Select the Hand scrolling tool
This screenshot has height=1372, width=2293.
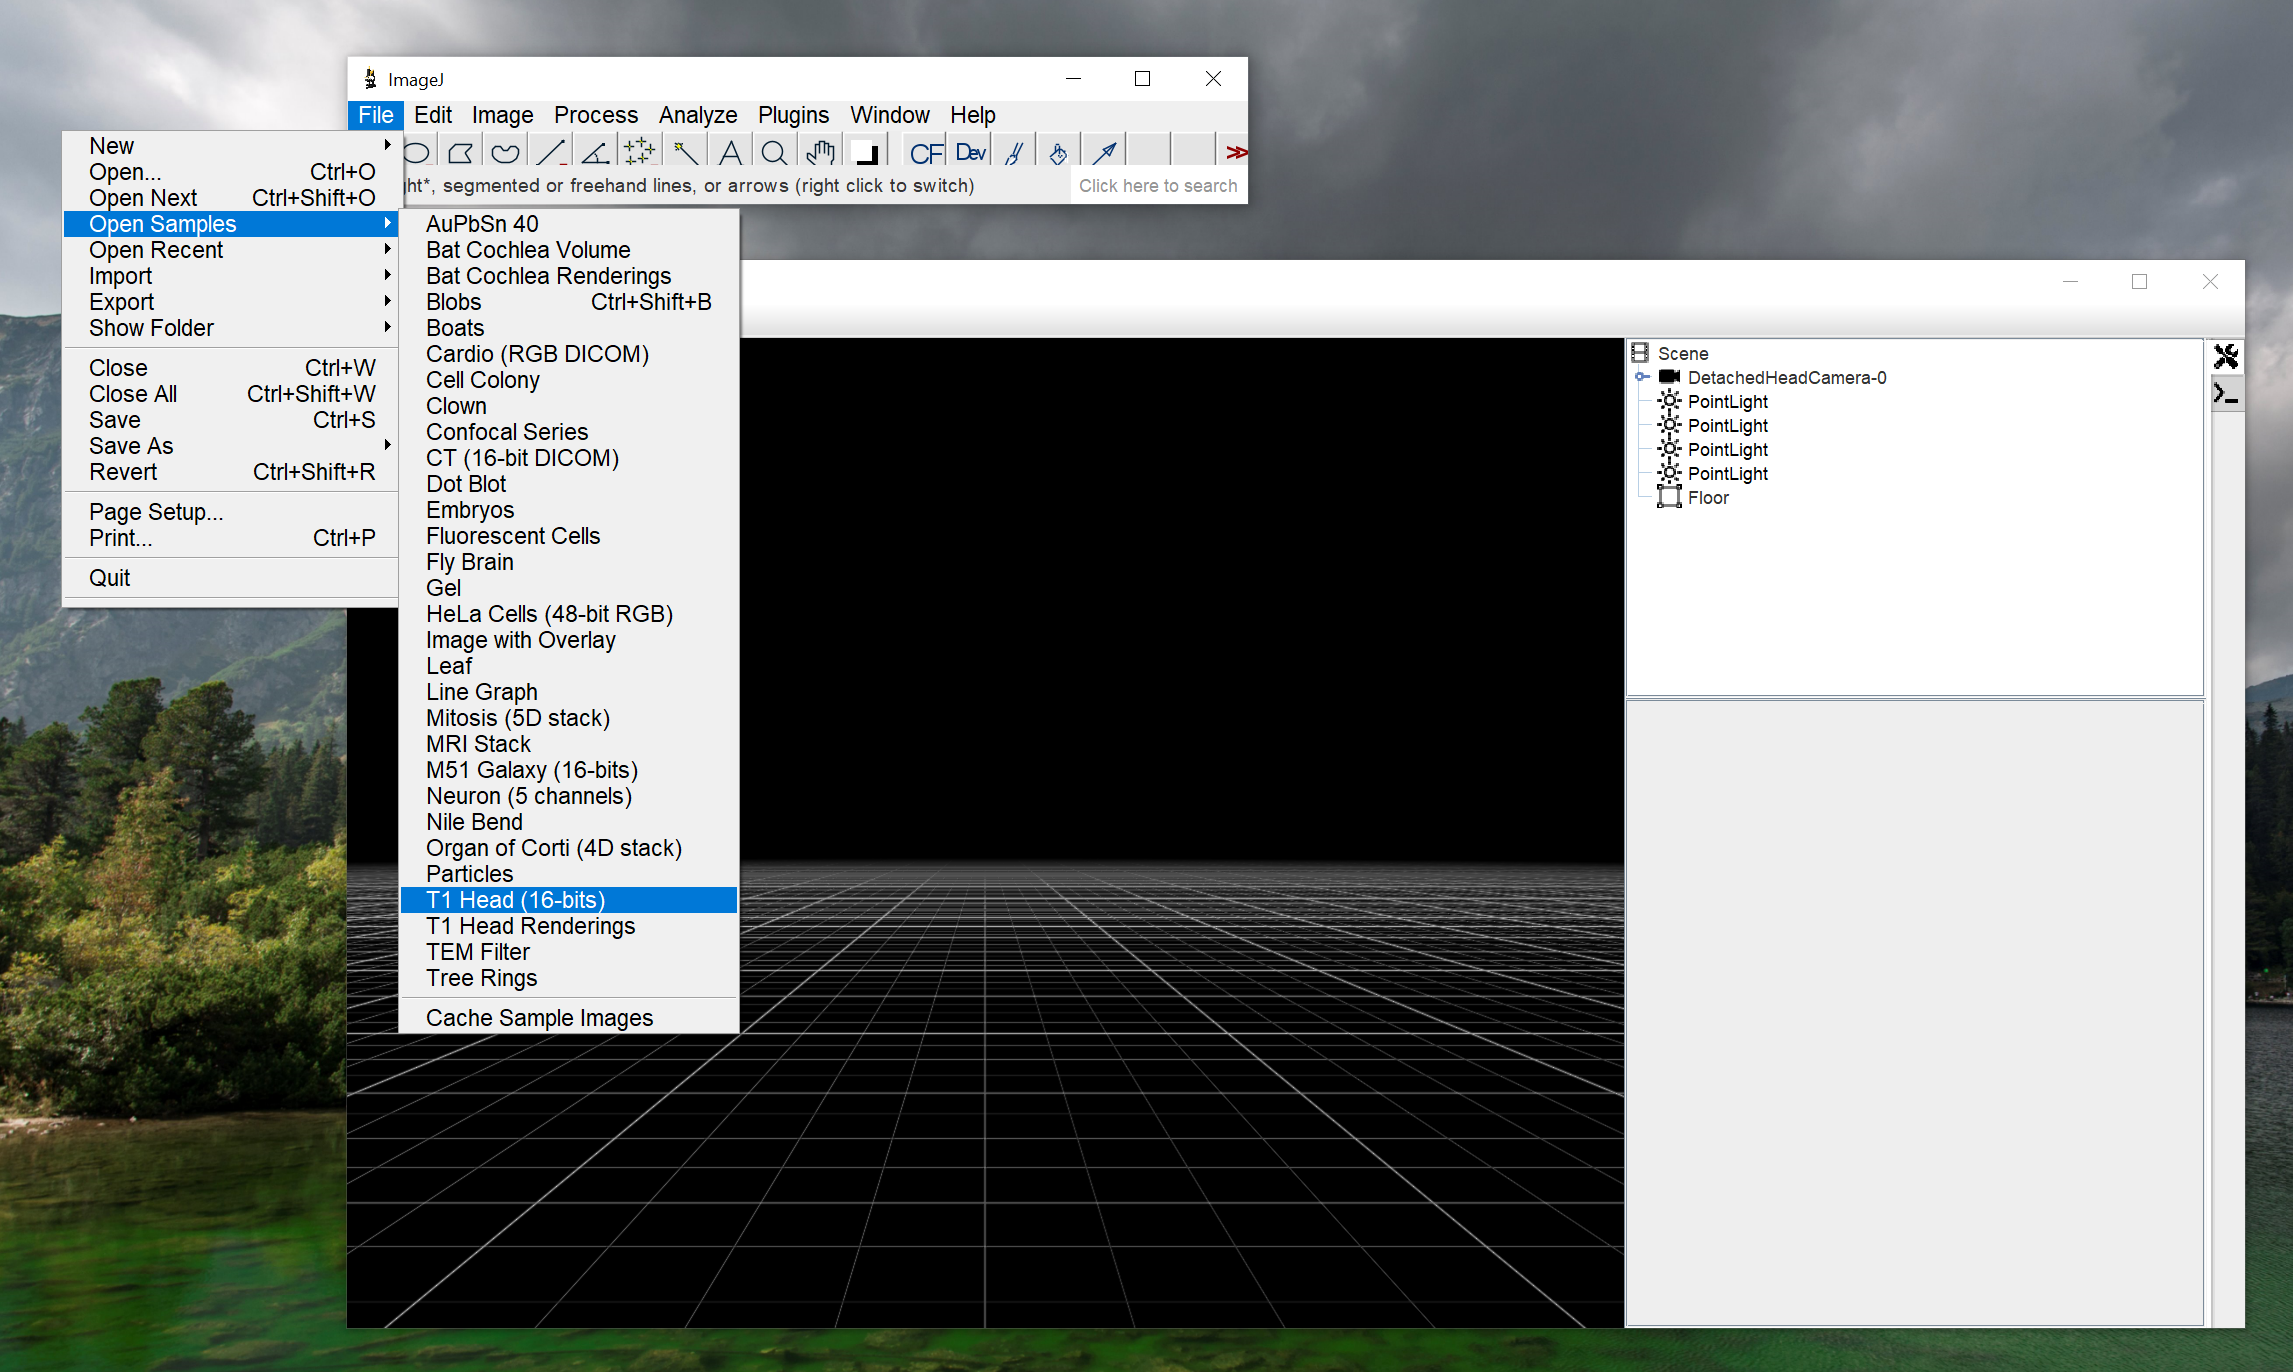tap(820, 153)
